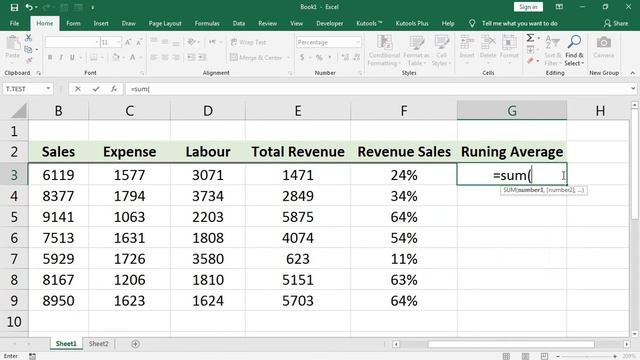Viewport: 640px width, 360px height.
Task: Toggle Bold formatting button
Action: 50,58
